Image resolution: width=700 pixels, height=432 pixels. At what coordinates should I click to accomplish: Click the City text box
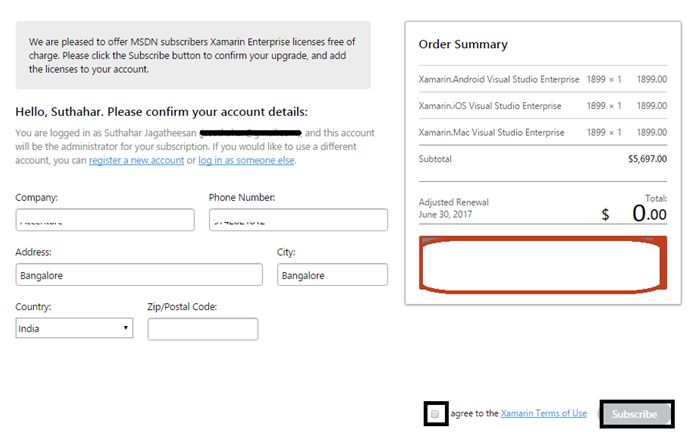332,275
